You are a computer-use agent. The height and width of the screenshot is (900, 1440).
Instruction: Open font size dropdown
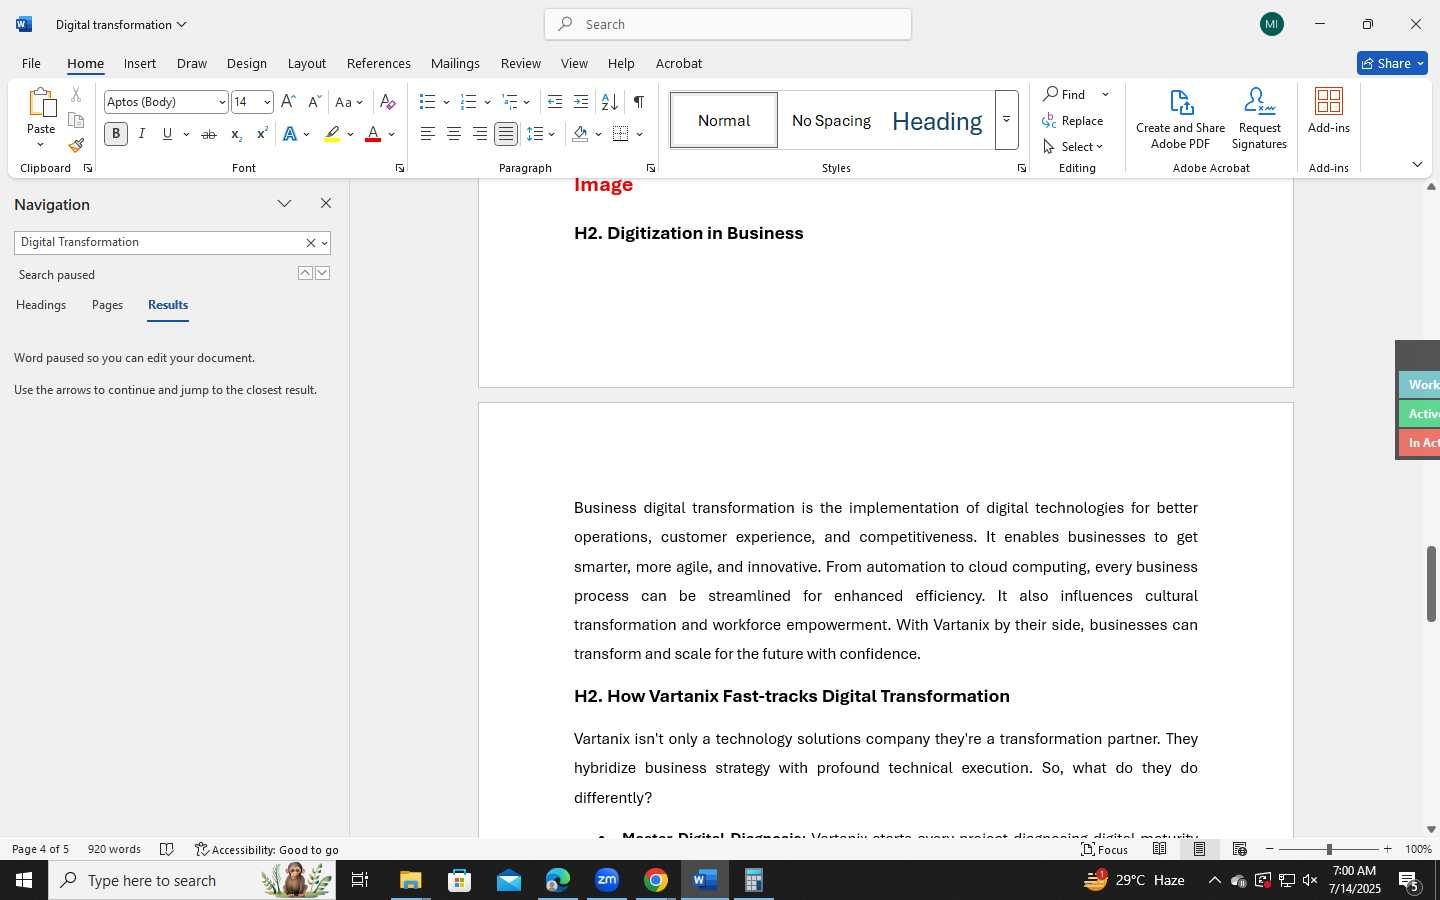pos(267,102)
